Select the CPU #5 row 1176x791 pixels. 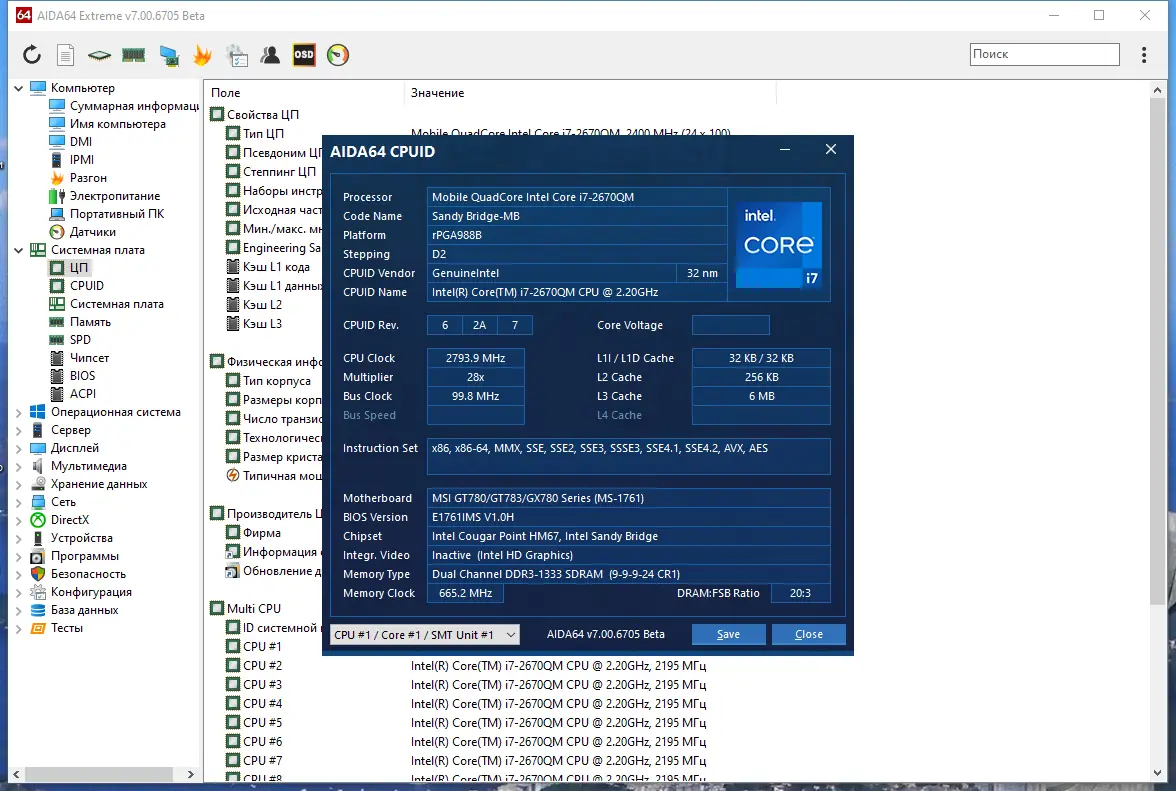(254, 723)
